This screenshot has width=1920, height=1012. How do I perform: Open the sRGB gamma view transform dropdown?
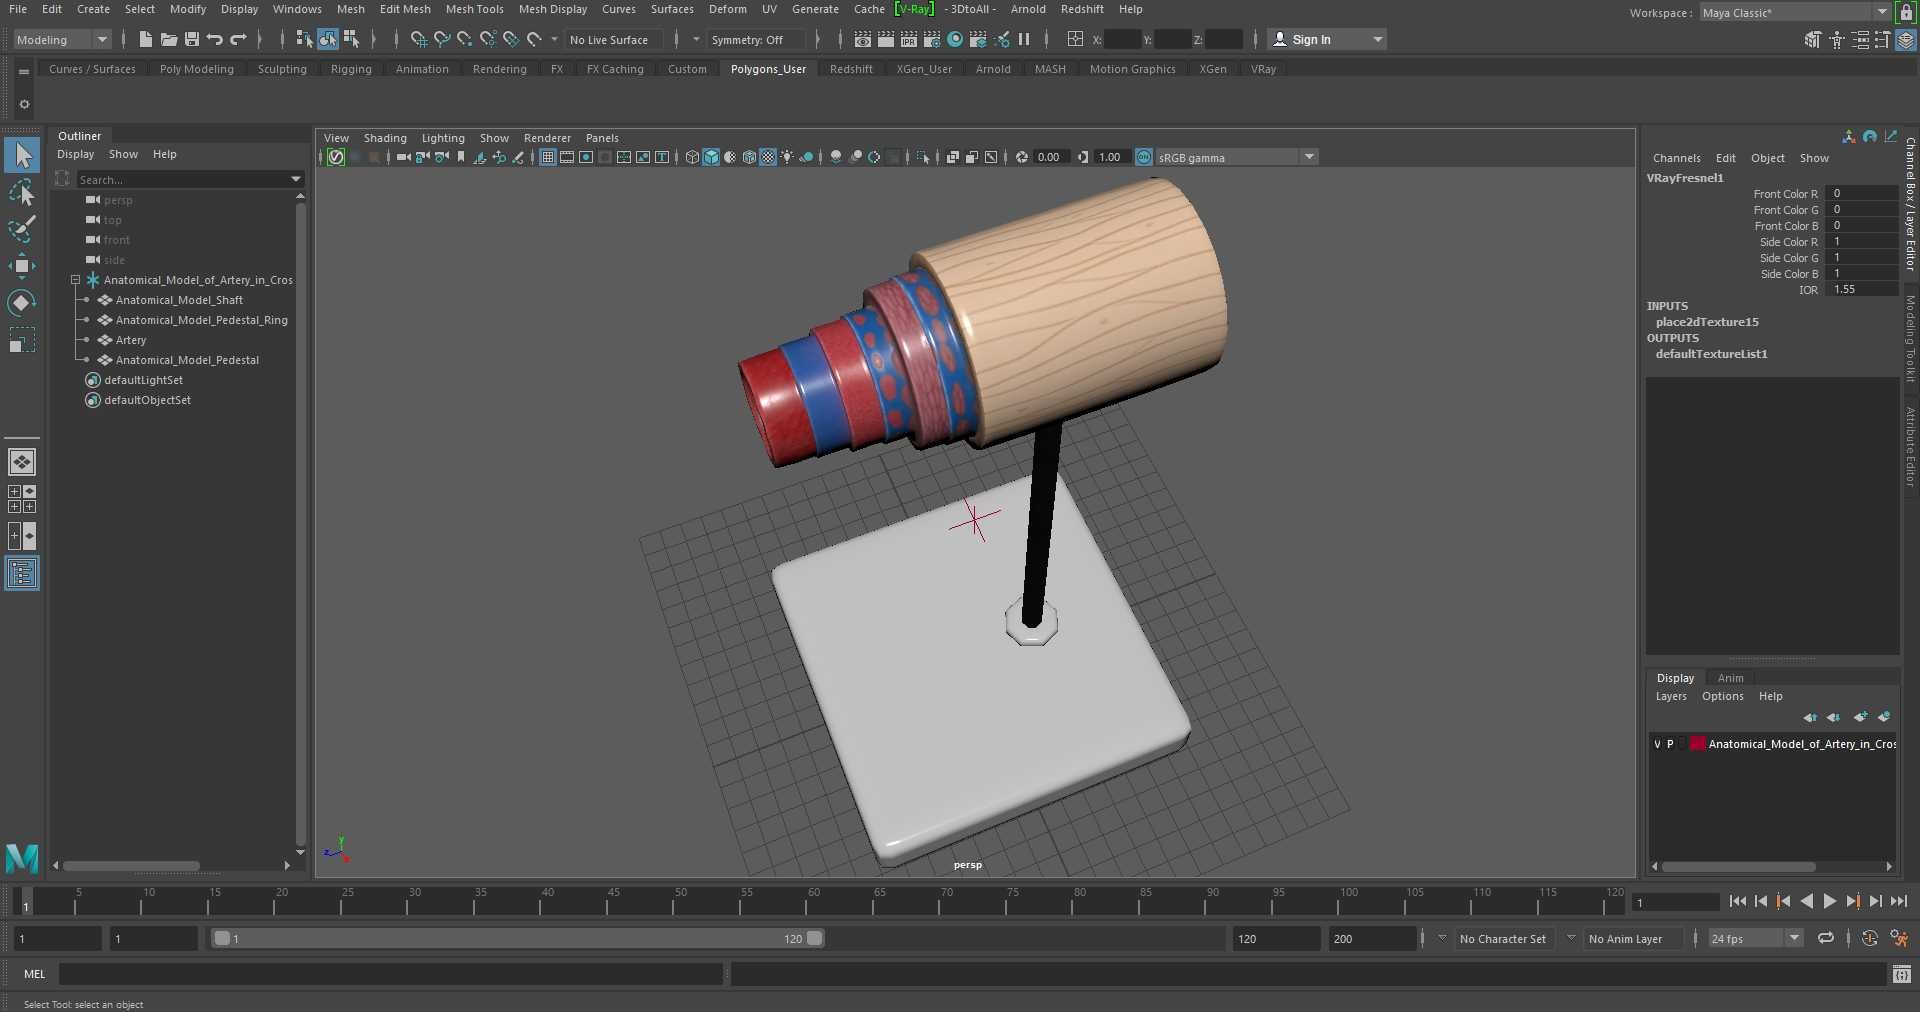click(x=1309, y=157)
